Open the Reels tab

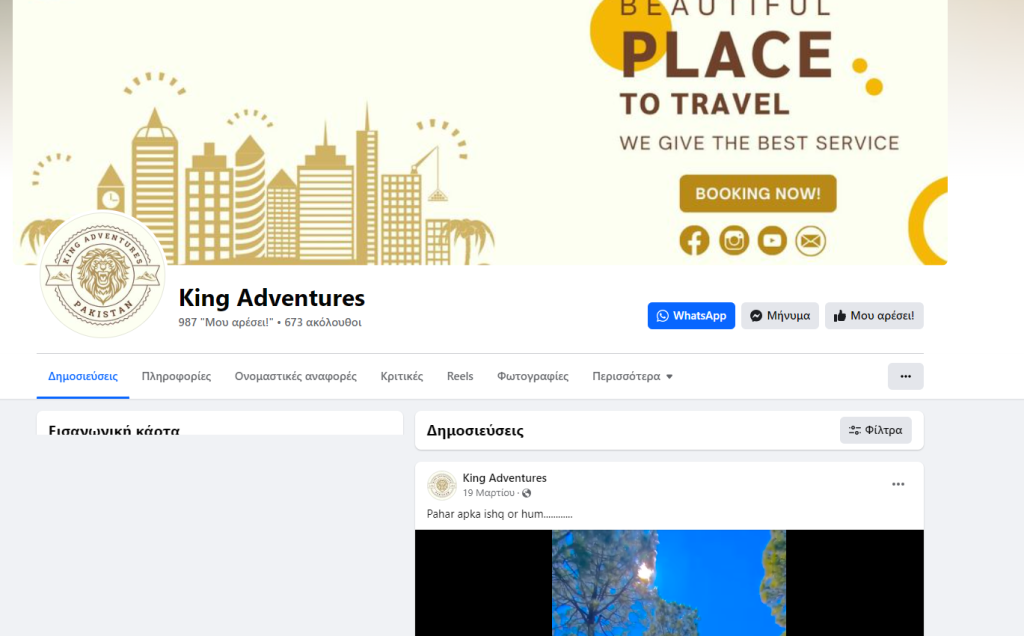(x=460, y=376)
